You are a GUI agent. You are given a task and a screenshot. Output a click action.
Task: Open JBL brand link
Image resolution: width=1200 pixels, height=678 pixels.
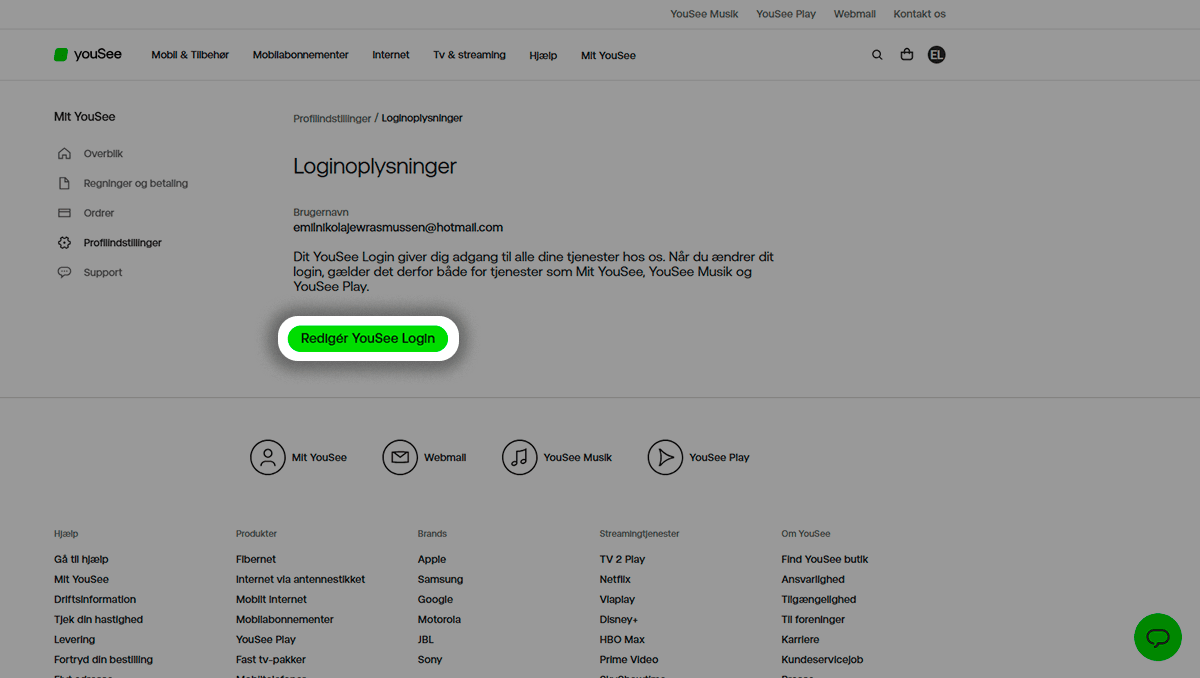(x=426, y=639)
